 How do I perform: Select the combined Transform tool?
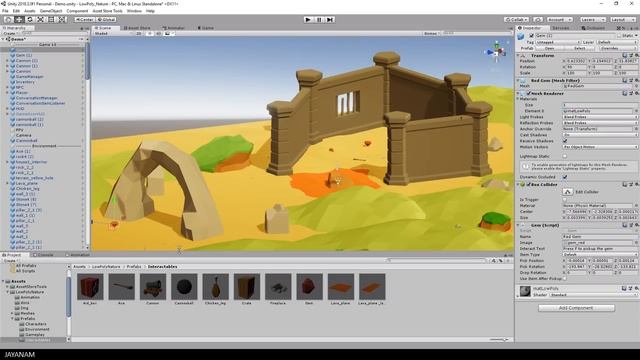(62, 20)
